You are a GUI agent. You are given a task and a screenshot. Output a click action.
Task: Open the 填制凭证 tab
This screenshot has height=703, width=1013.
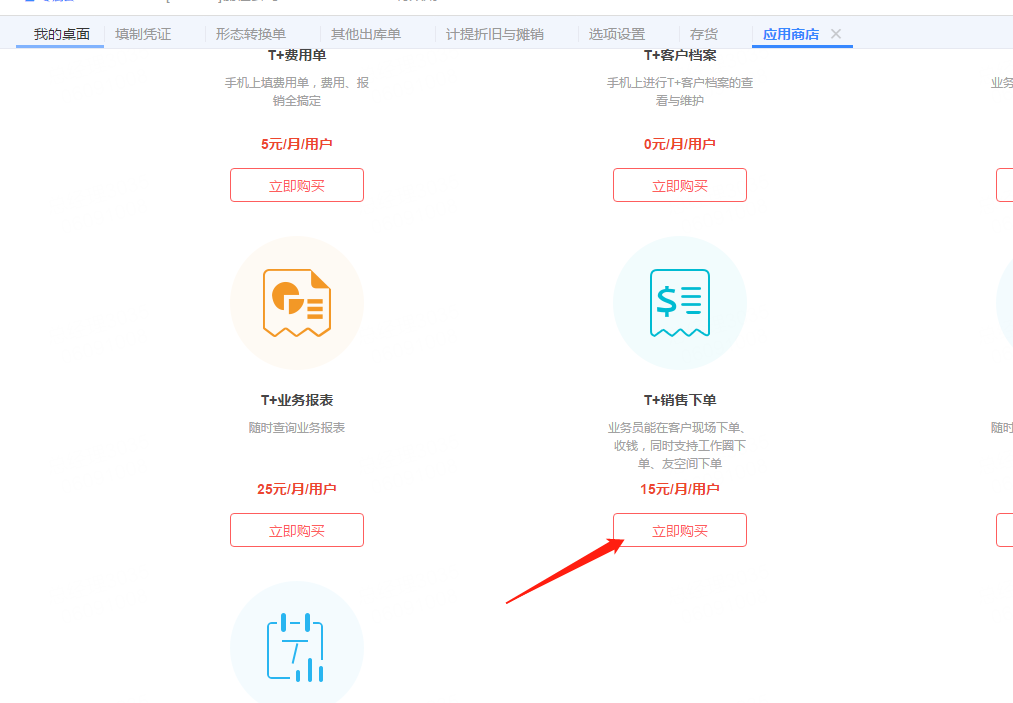(x=143, y=34)
